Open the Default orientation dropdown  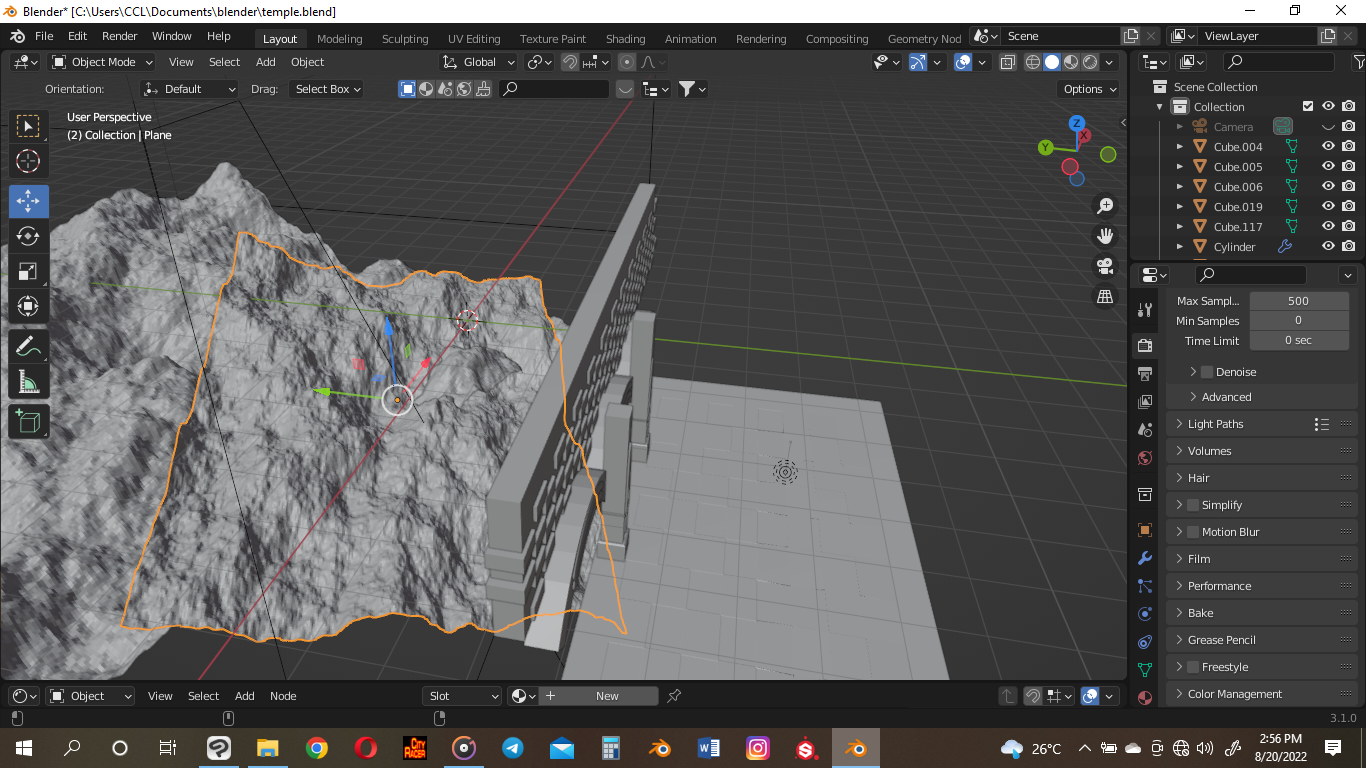190,89
